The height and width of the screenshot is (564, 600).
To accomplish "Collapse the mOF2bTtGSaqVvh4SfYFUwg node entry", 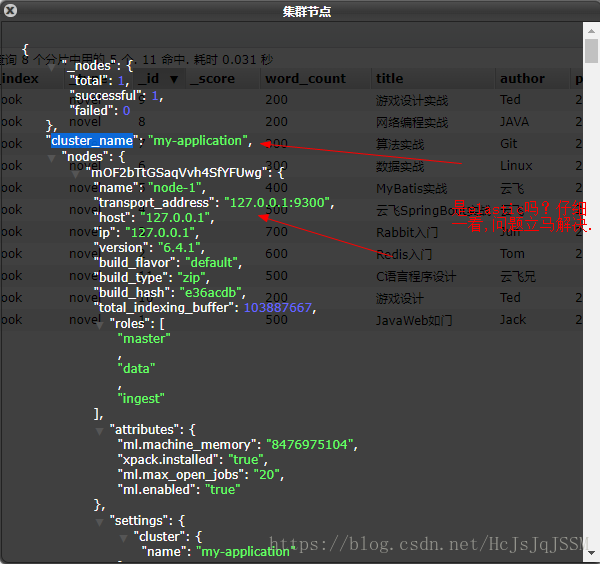I will coord(75,174).
